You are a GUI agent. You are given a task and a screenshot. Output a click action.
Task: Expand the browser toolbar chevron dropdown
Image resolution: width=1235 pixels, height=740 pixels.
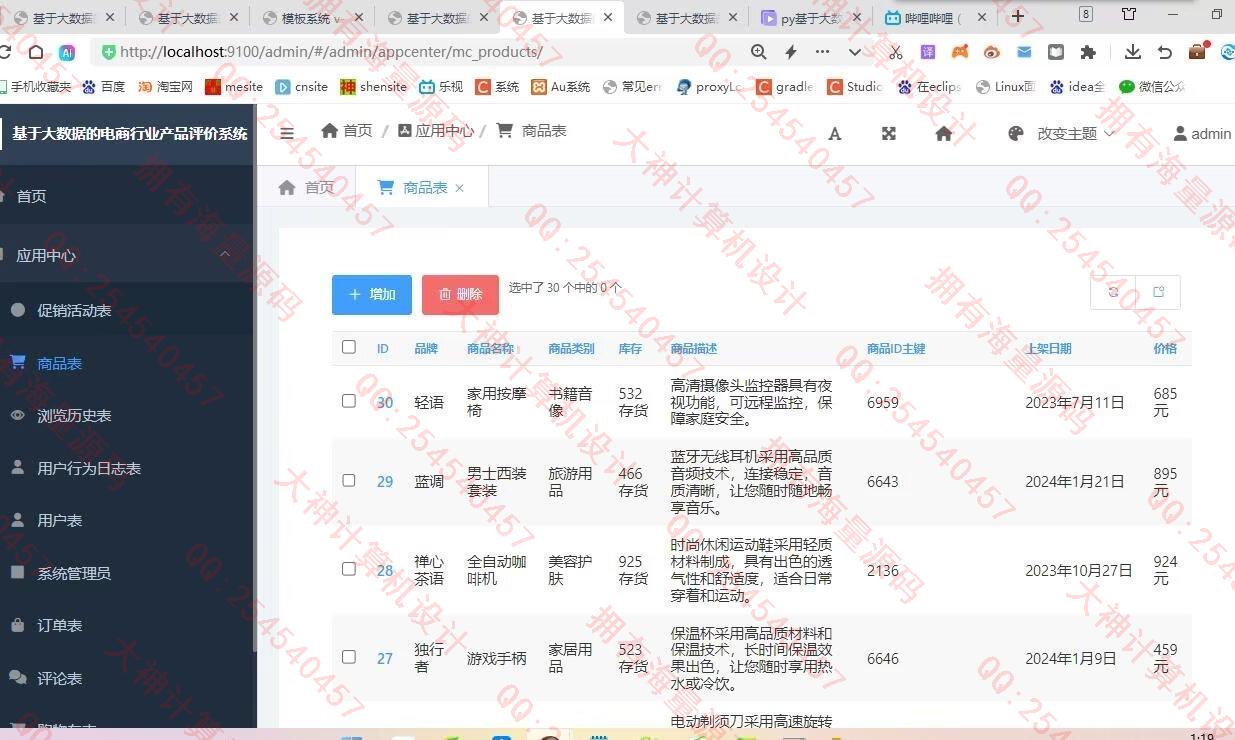click(x=855, y=52)
